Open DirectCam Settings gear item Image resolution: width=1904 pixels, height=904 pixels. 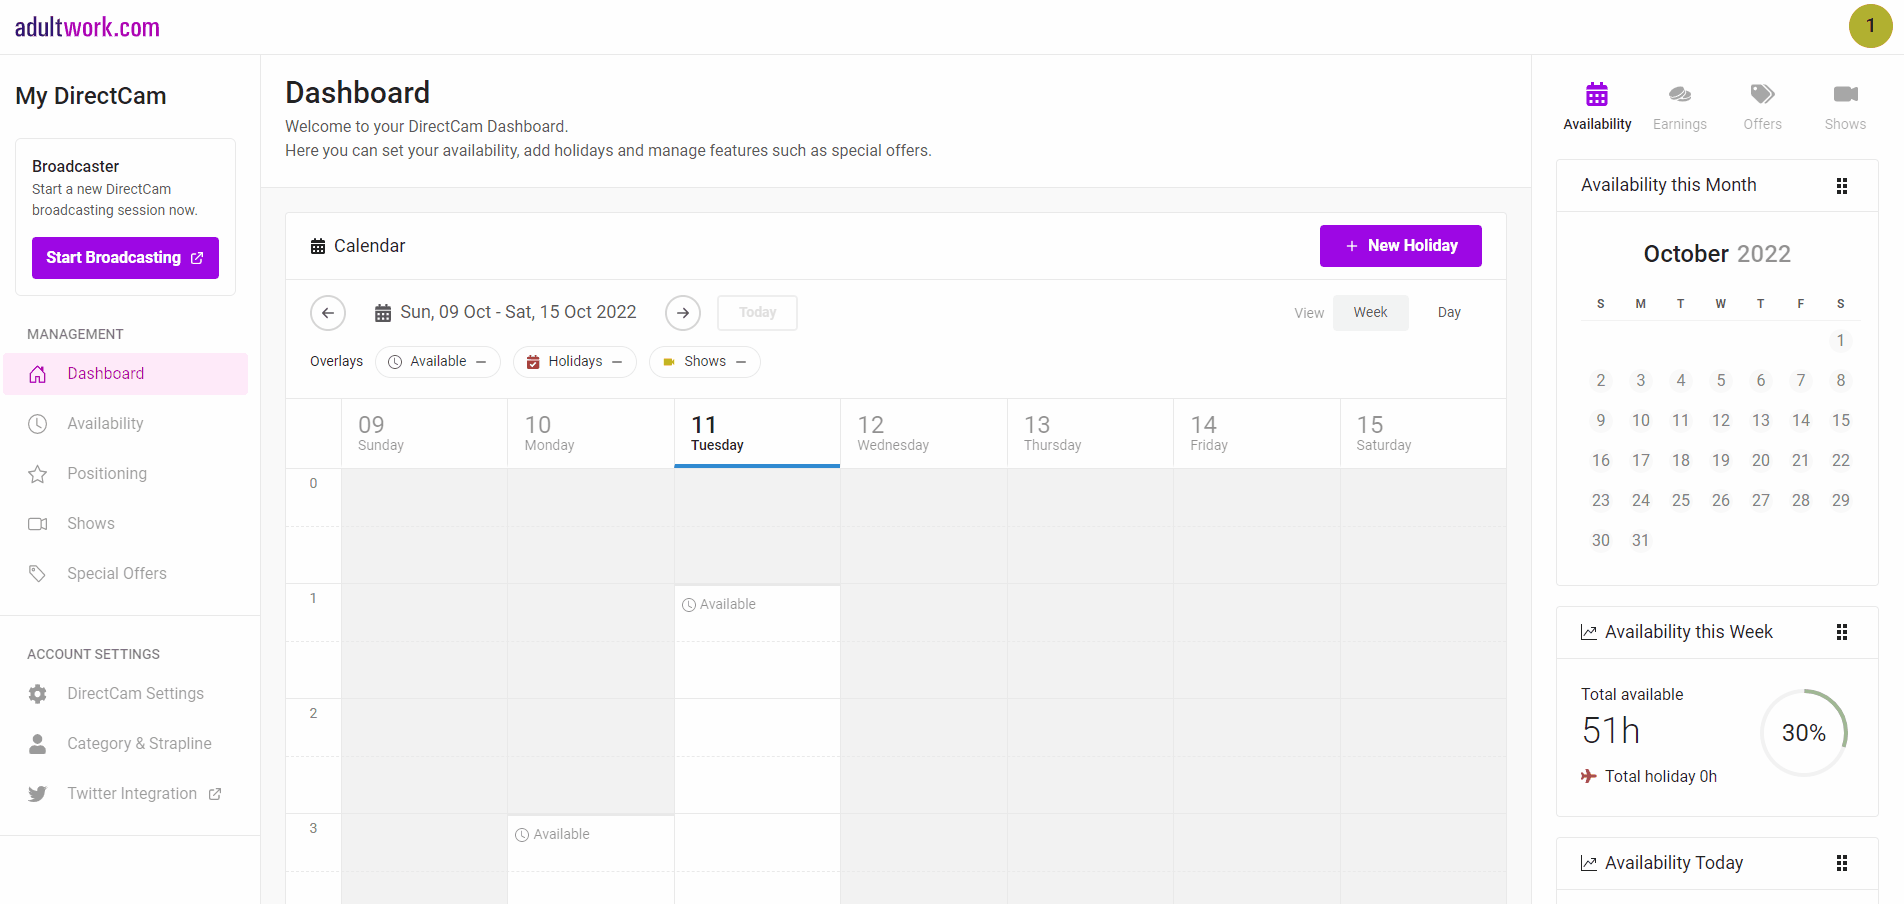tap(135, 693)
